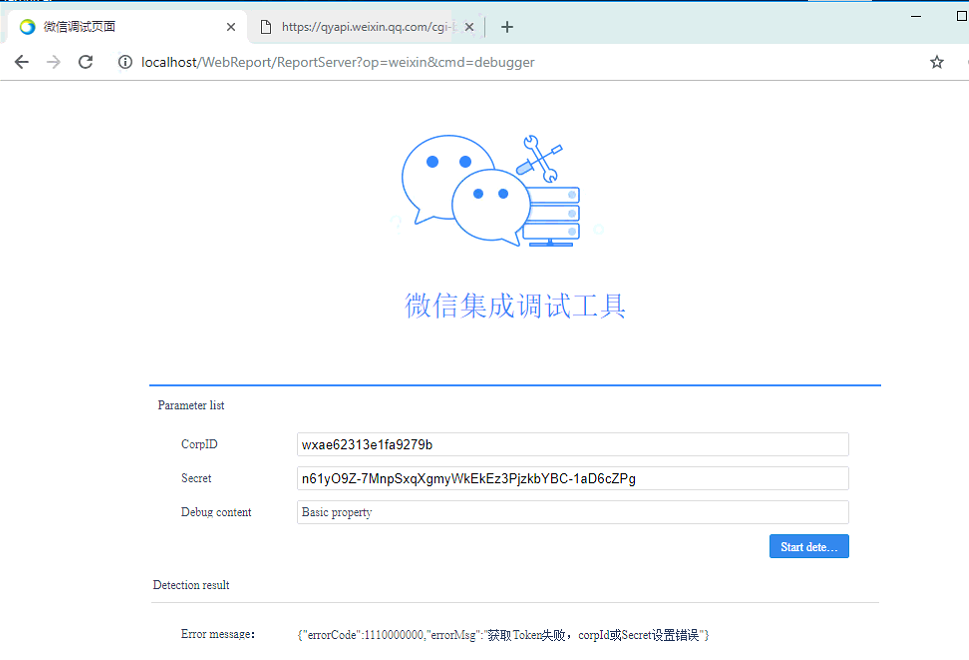The width and height of the screenshot is (969, 660).
Task: Click the forward navigation arrow
Action: (x=54, y=62)
